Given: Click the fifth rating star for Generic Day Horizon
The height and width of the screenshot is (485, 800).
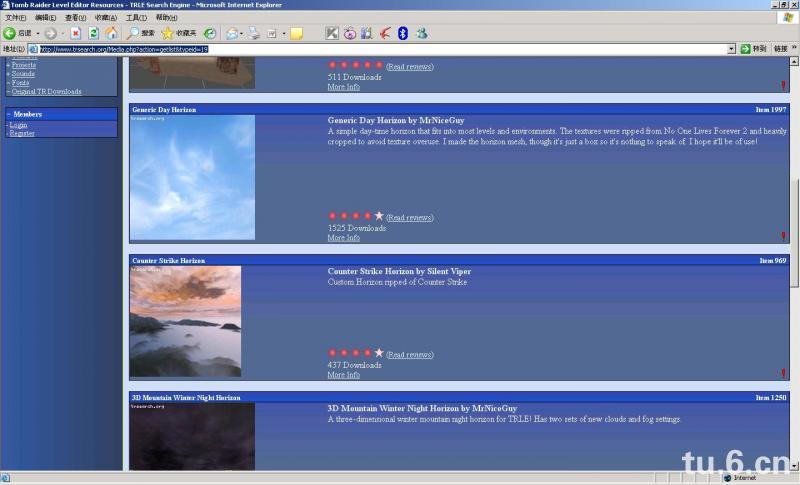Looking at the screenshot, I should point(379,215).
